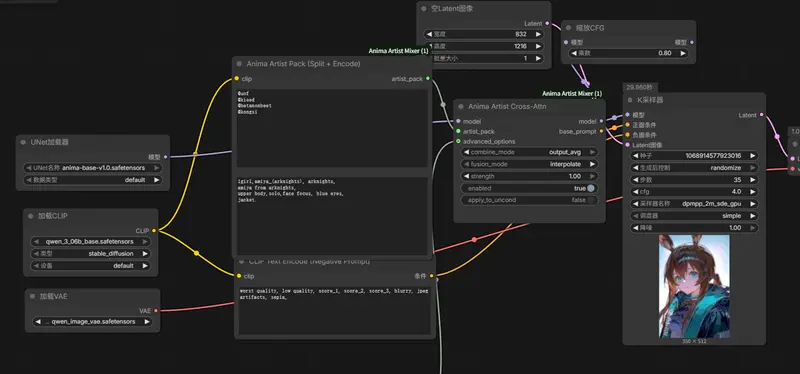
Task: Click Latent output port on 空Latent图像 node
Action: pyautogui.click(x=547, y=23)
